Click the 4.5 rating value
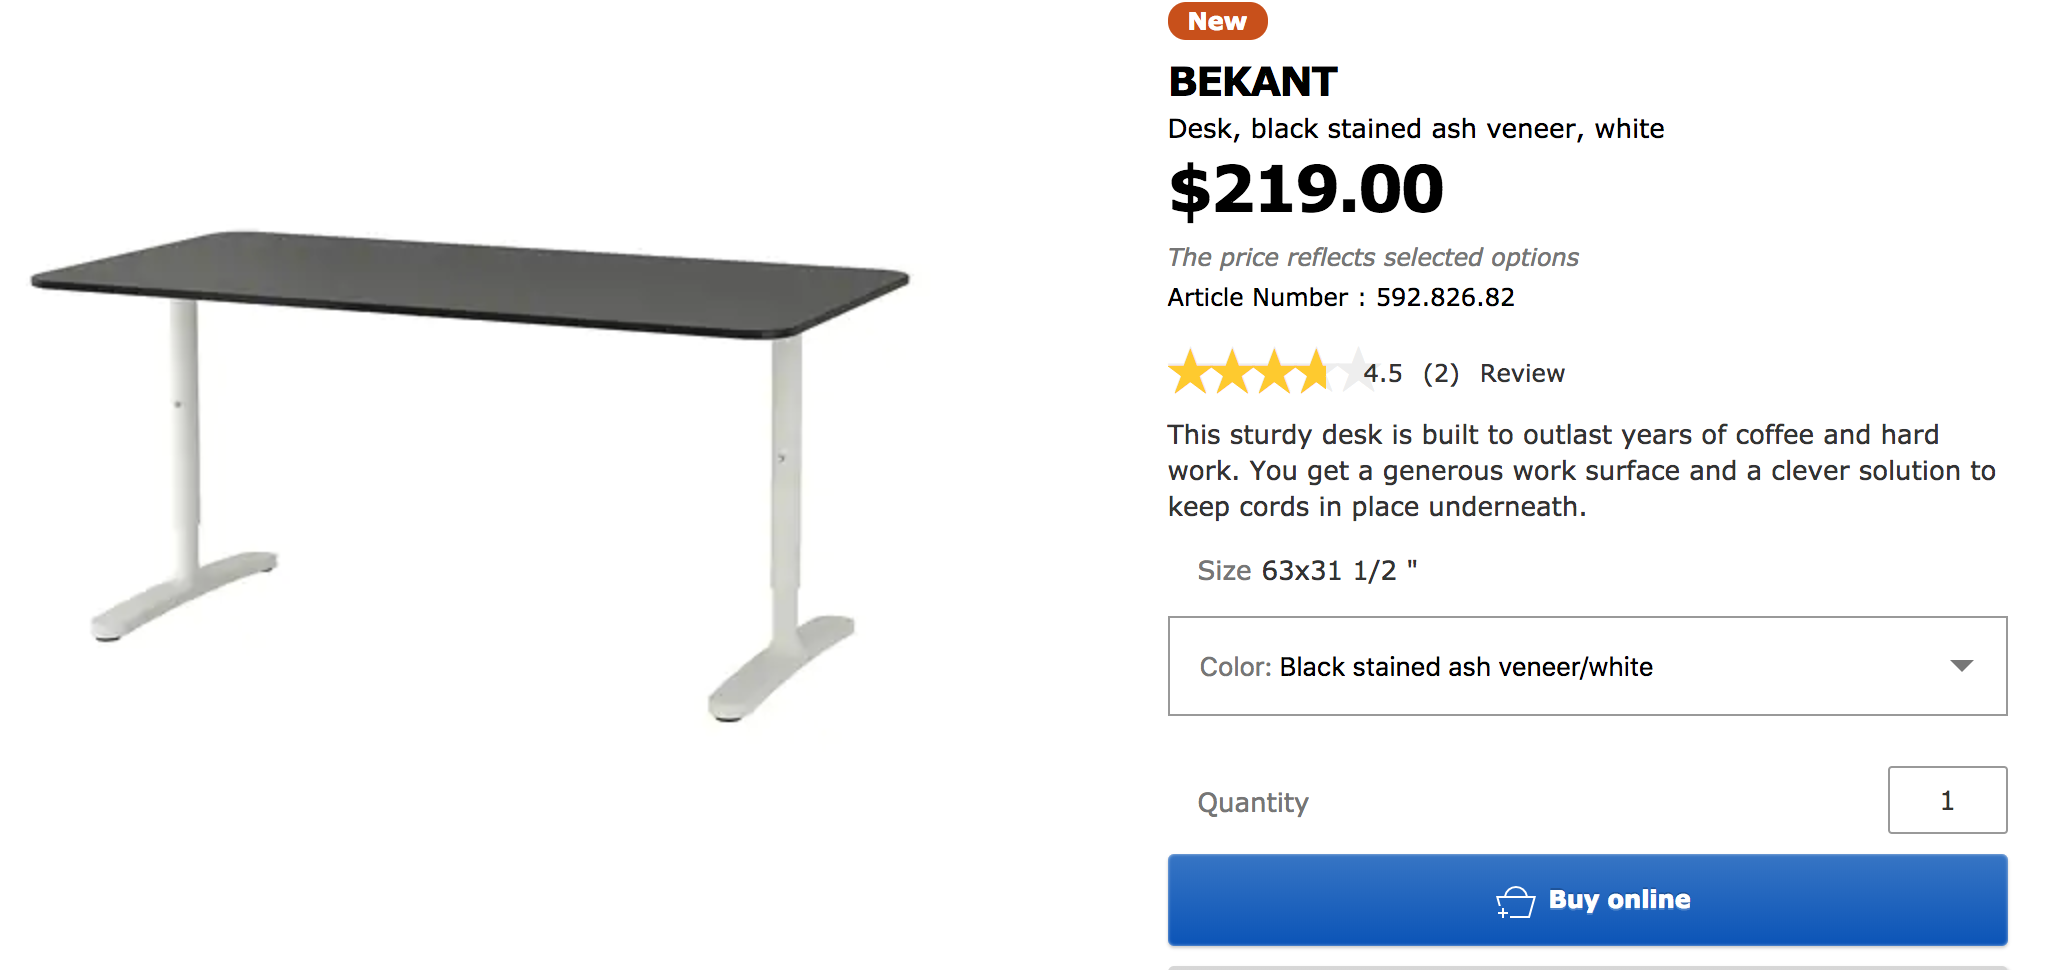Screen dimensions: 2054x970 pos(1383,373)
